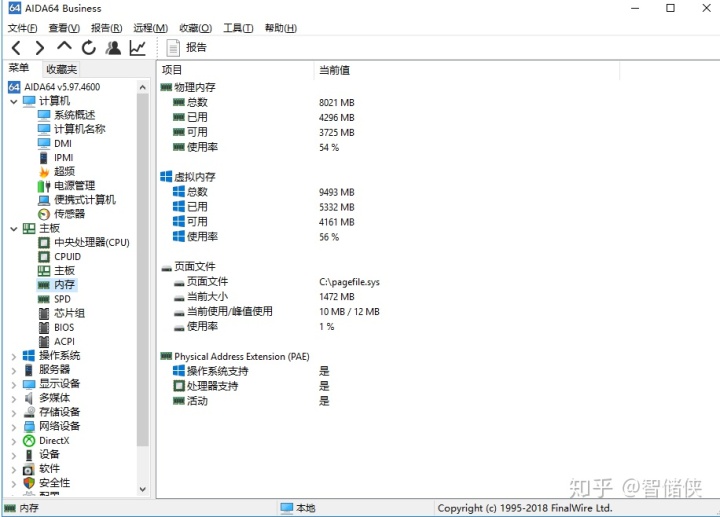Collapse the 主板 category tree node
This screenshot has width=720, height=517.
14,229
